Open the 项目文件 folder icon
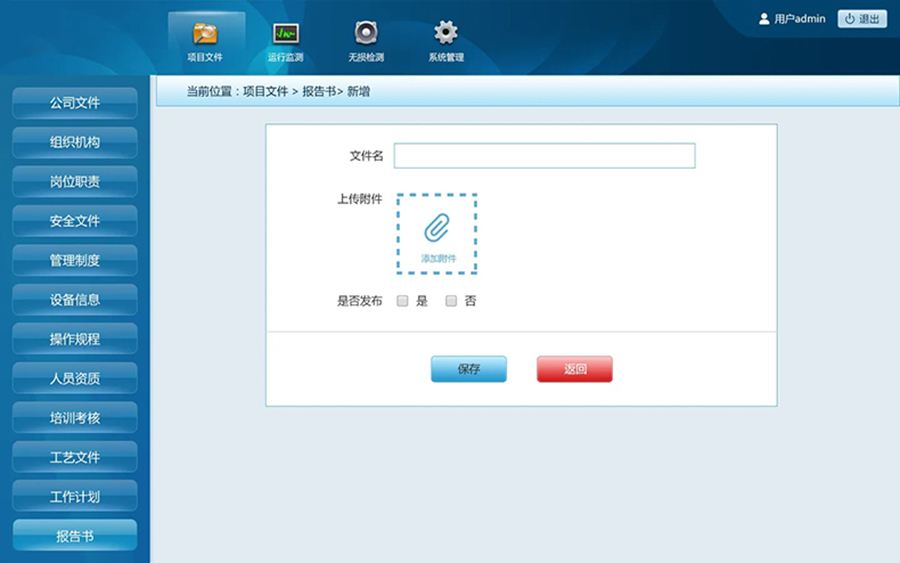 205,33
